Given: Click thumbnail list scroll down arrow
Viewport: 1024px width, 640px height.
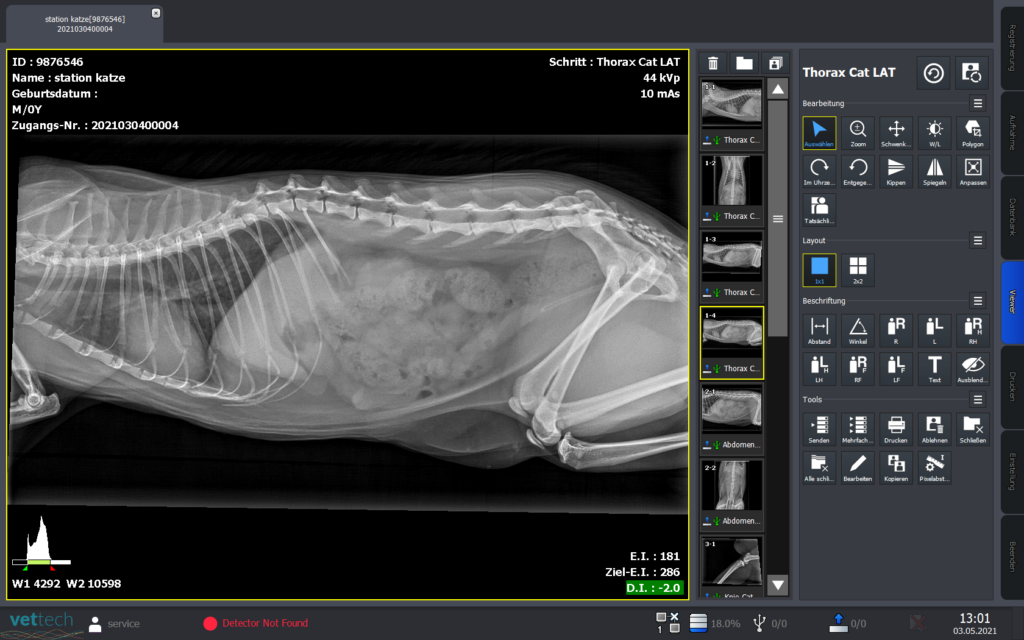Looking at the screenshot, I should [x=778, y=585].
